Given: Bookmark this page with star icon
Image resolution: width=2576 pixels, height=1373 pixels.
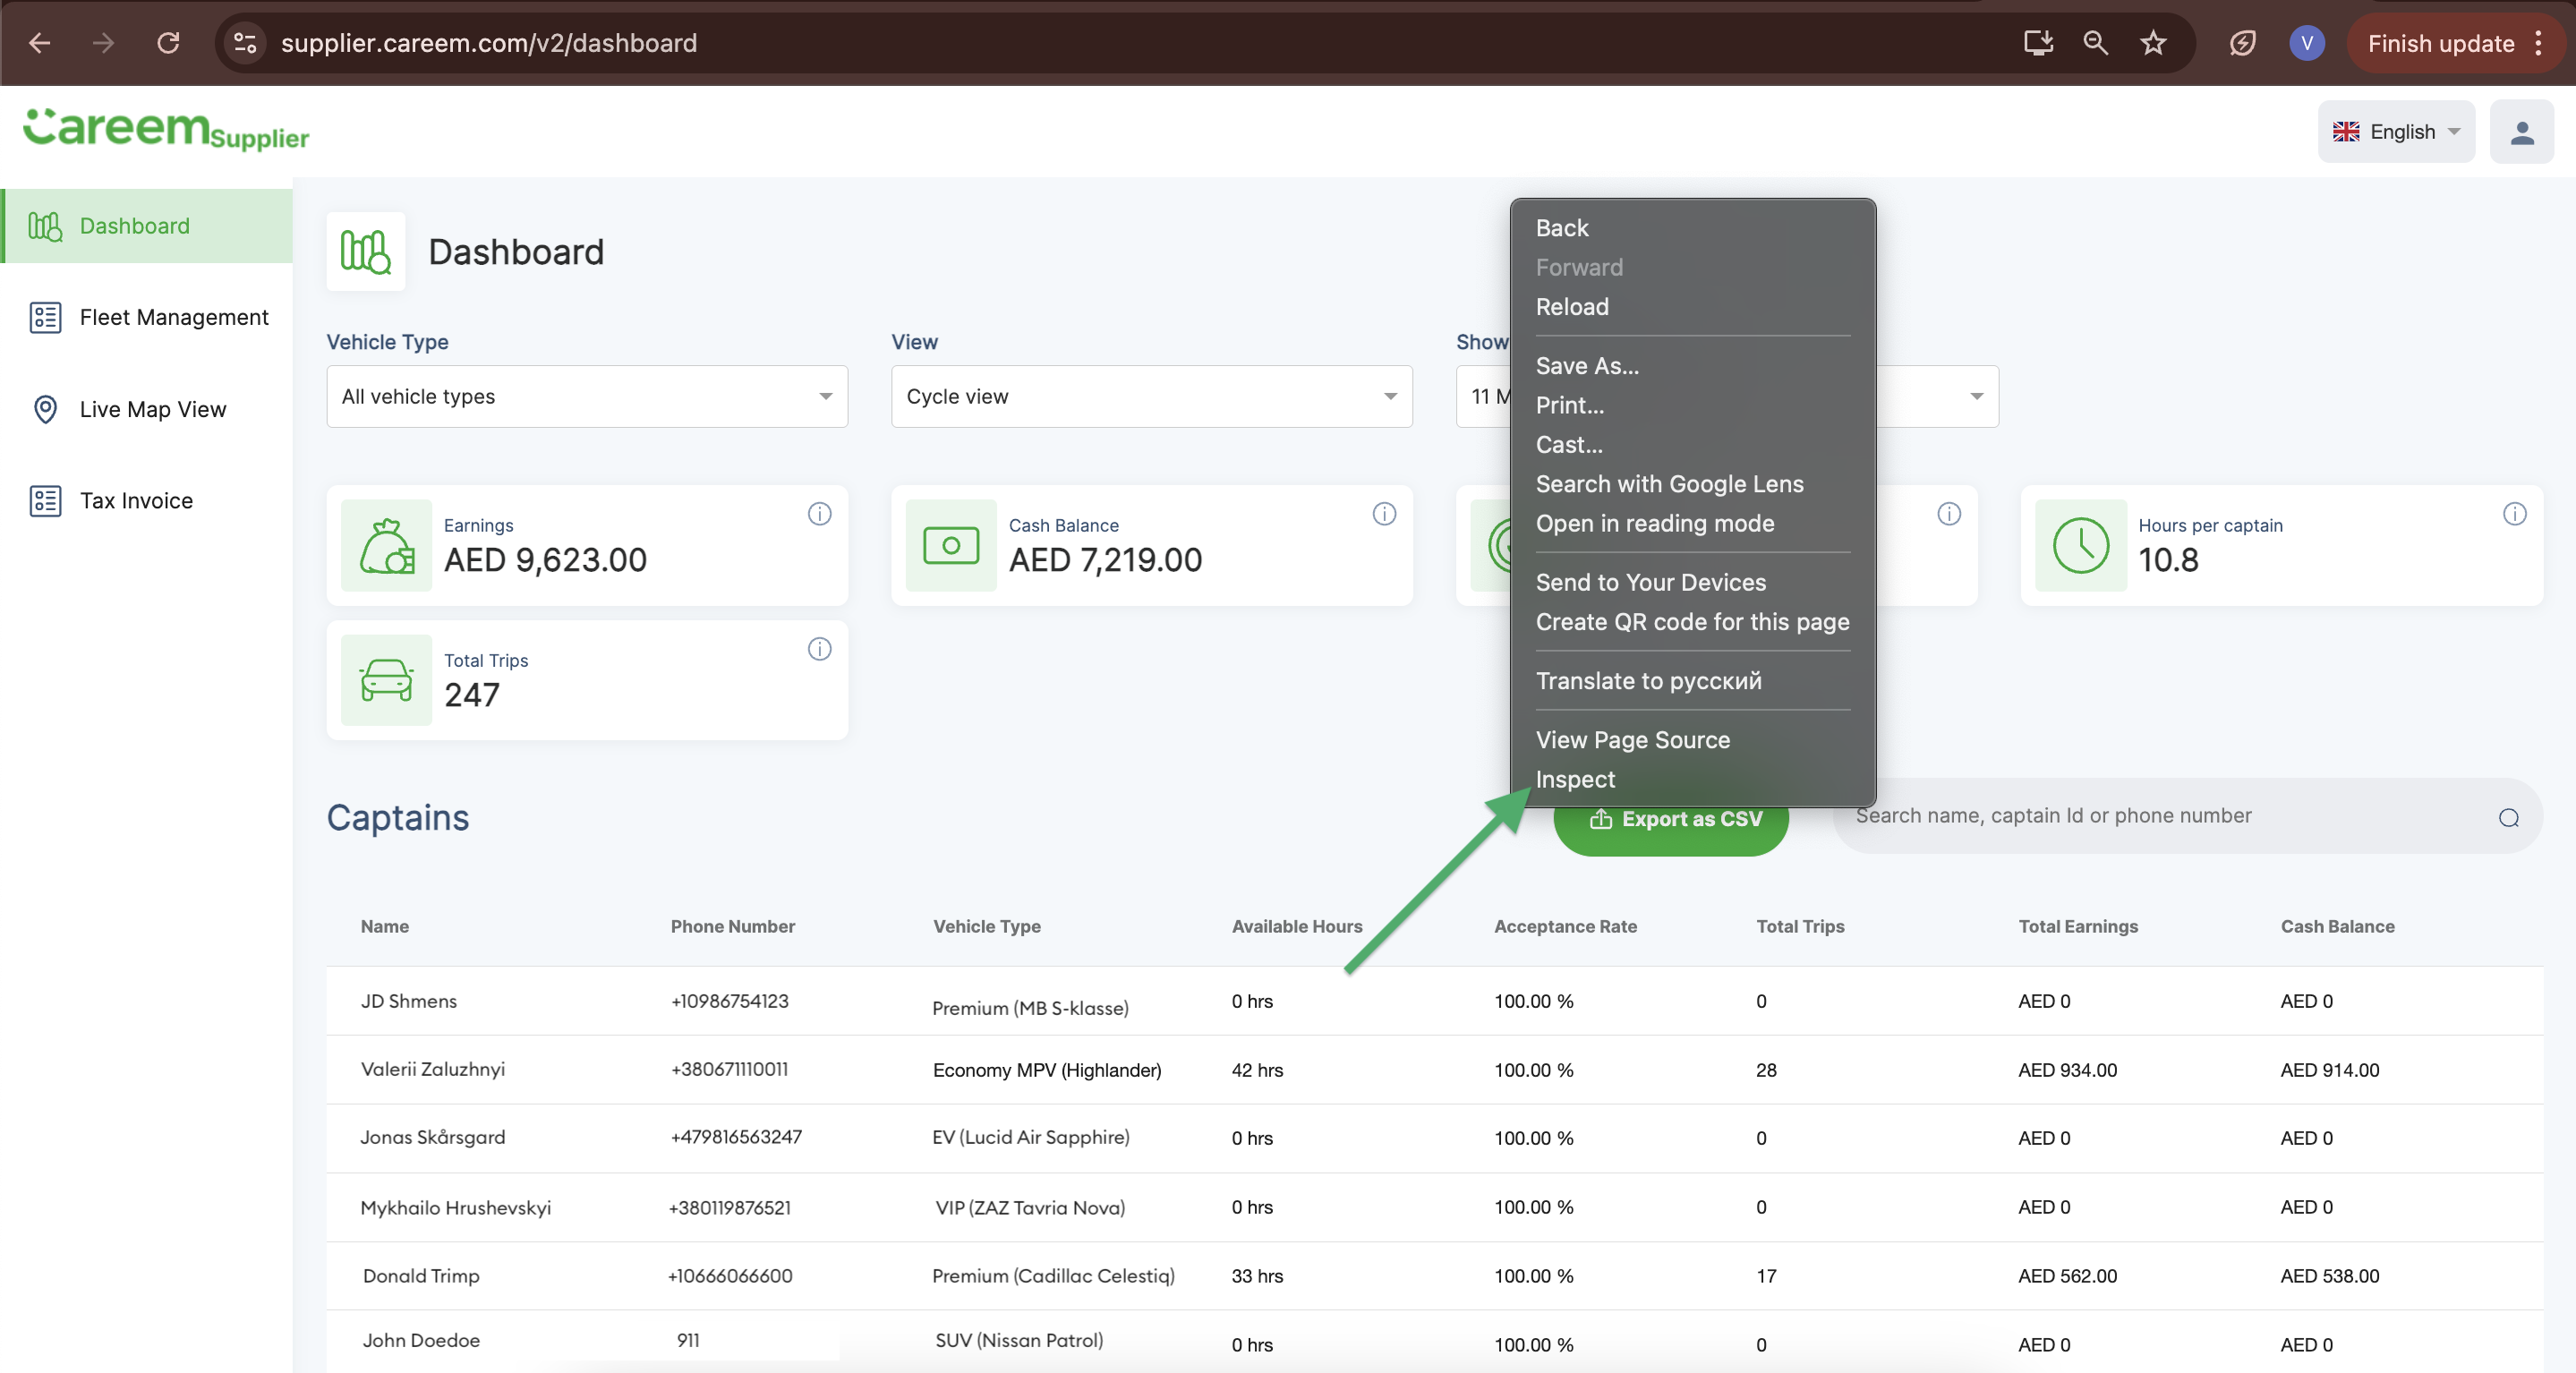Looking at the screenshot, I should pyautogui.click(x=2153, y=43).
